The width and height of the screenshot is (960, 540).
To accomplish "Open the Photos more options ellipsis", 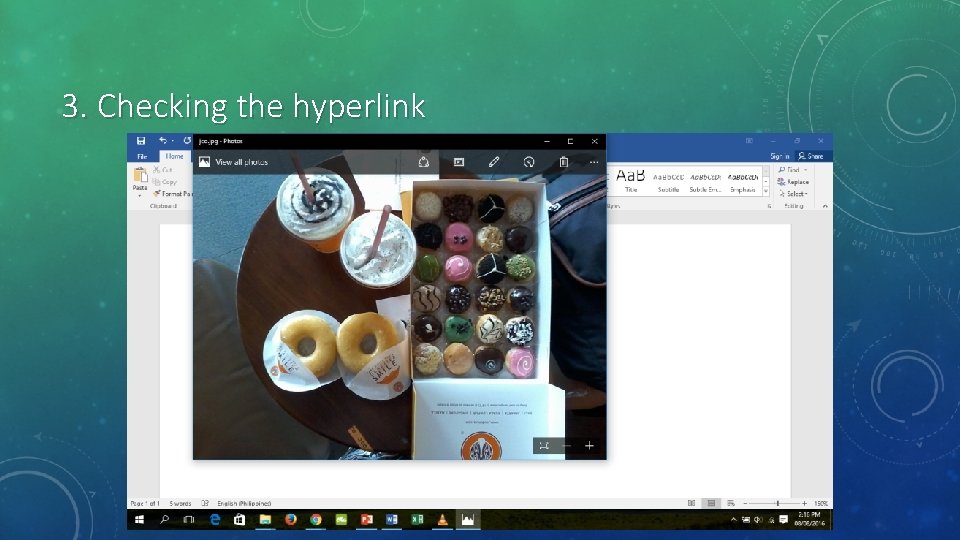I will tap(594, 162).
